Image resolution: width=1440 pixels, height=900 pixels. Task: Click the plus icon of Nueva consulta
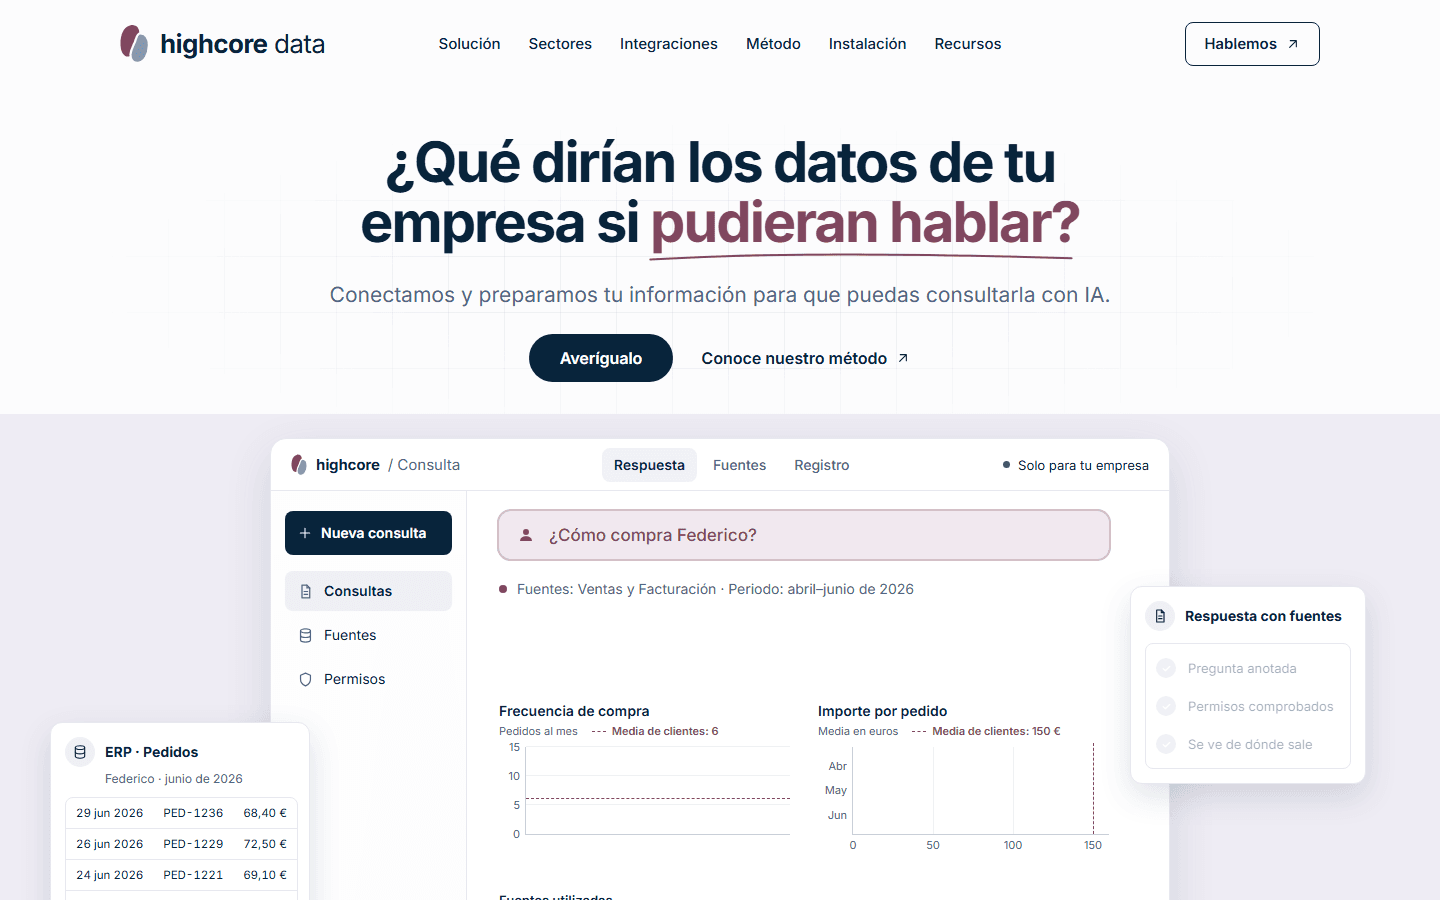305,533
